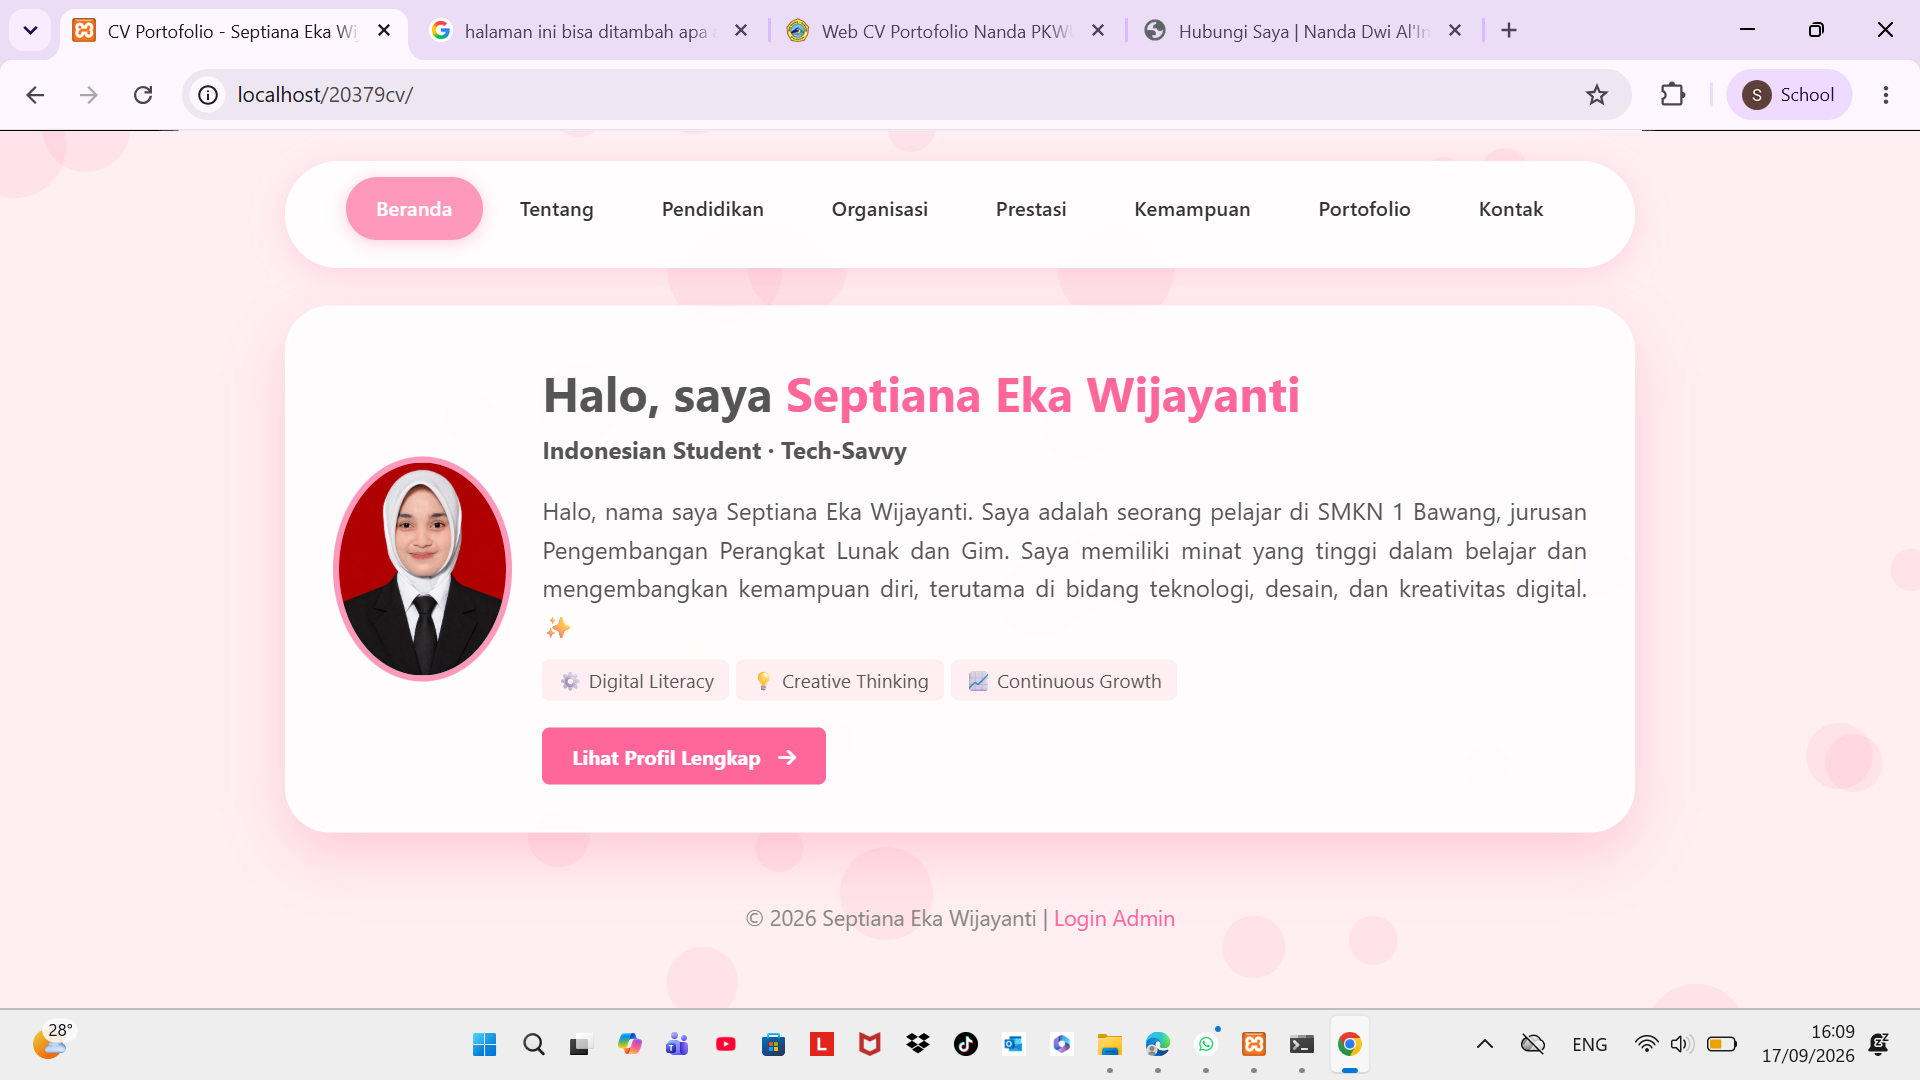1920x1080 pixels.
Task: Open the Organisasi nav item
Action: click(x=880, y=209)
